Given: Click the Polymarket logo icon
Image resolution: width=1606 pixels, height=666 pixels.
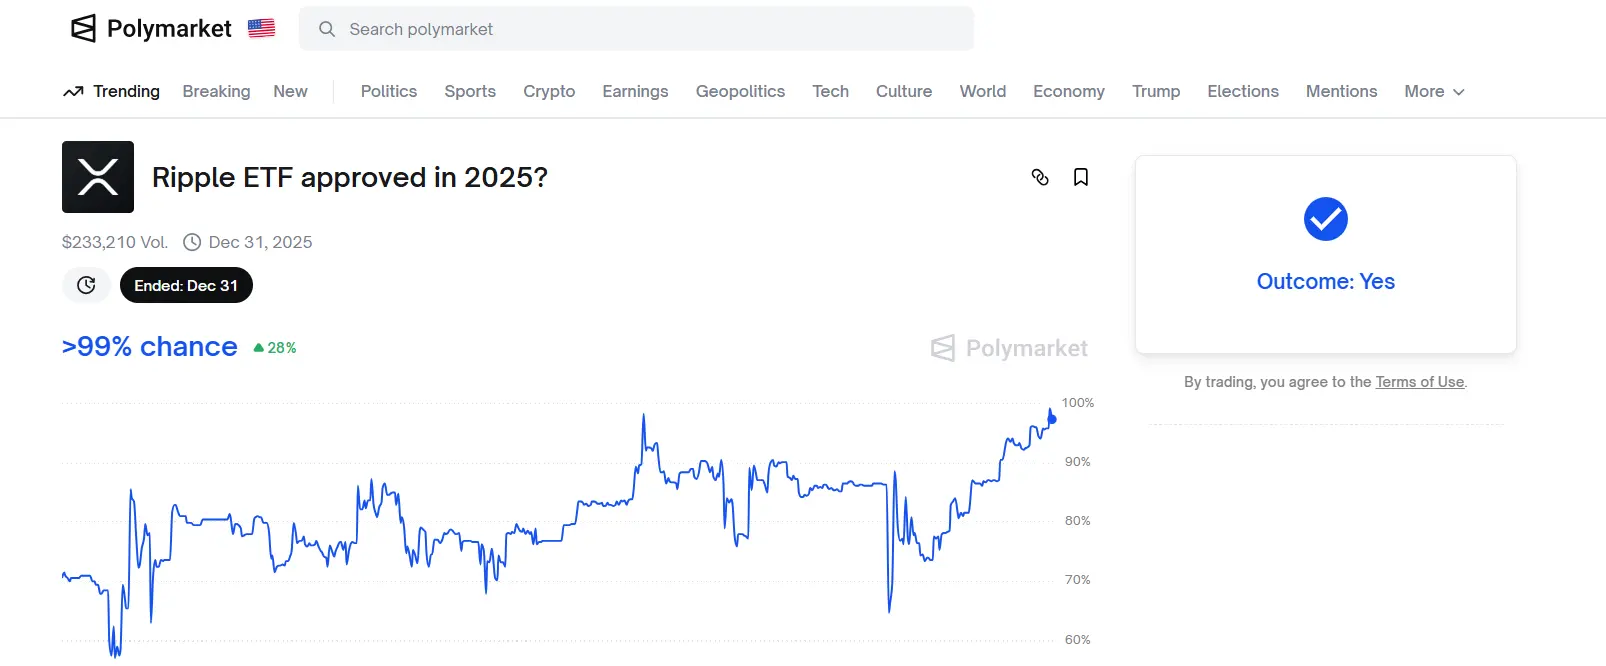Looking at the screenshot, I should tap(84, 29).
